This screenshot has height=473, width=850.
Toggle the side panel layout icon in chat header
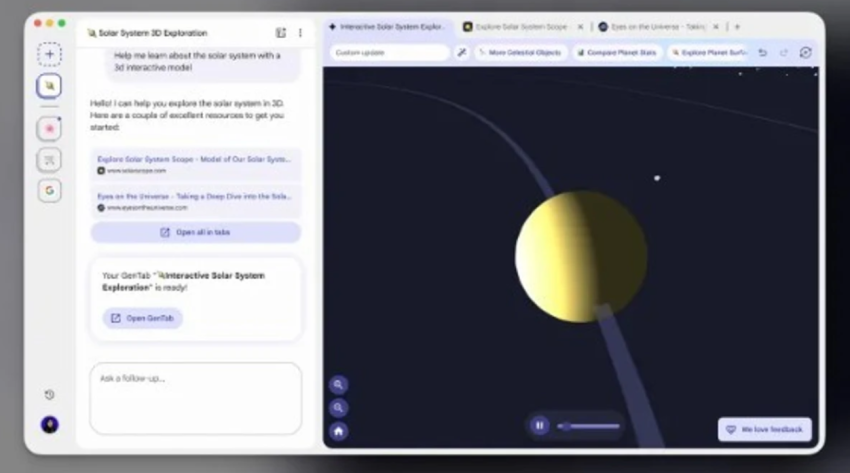click(x=281, y=33)
